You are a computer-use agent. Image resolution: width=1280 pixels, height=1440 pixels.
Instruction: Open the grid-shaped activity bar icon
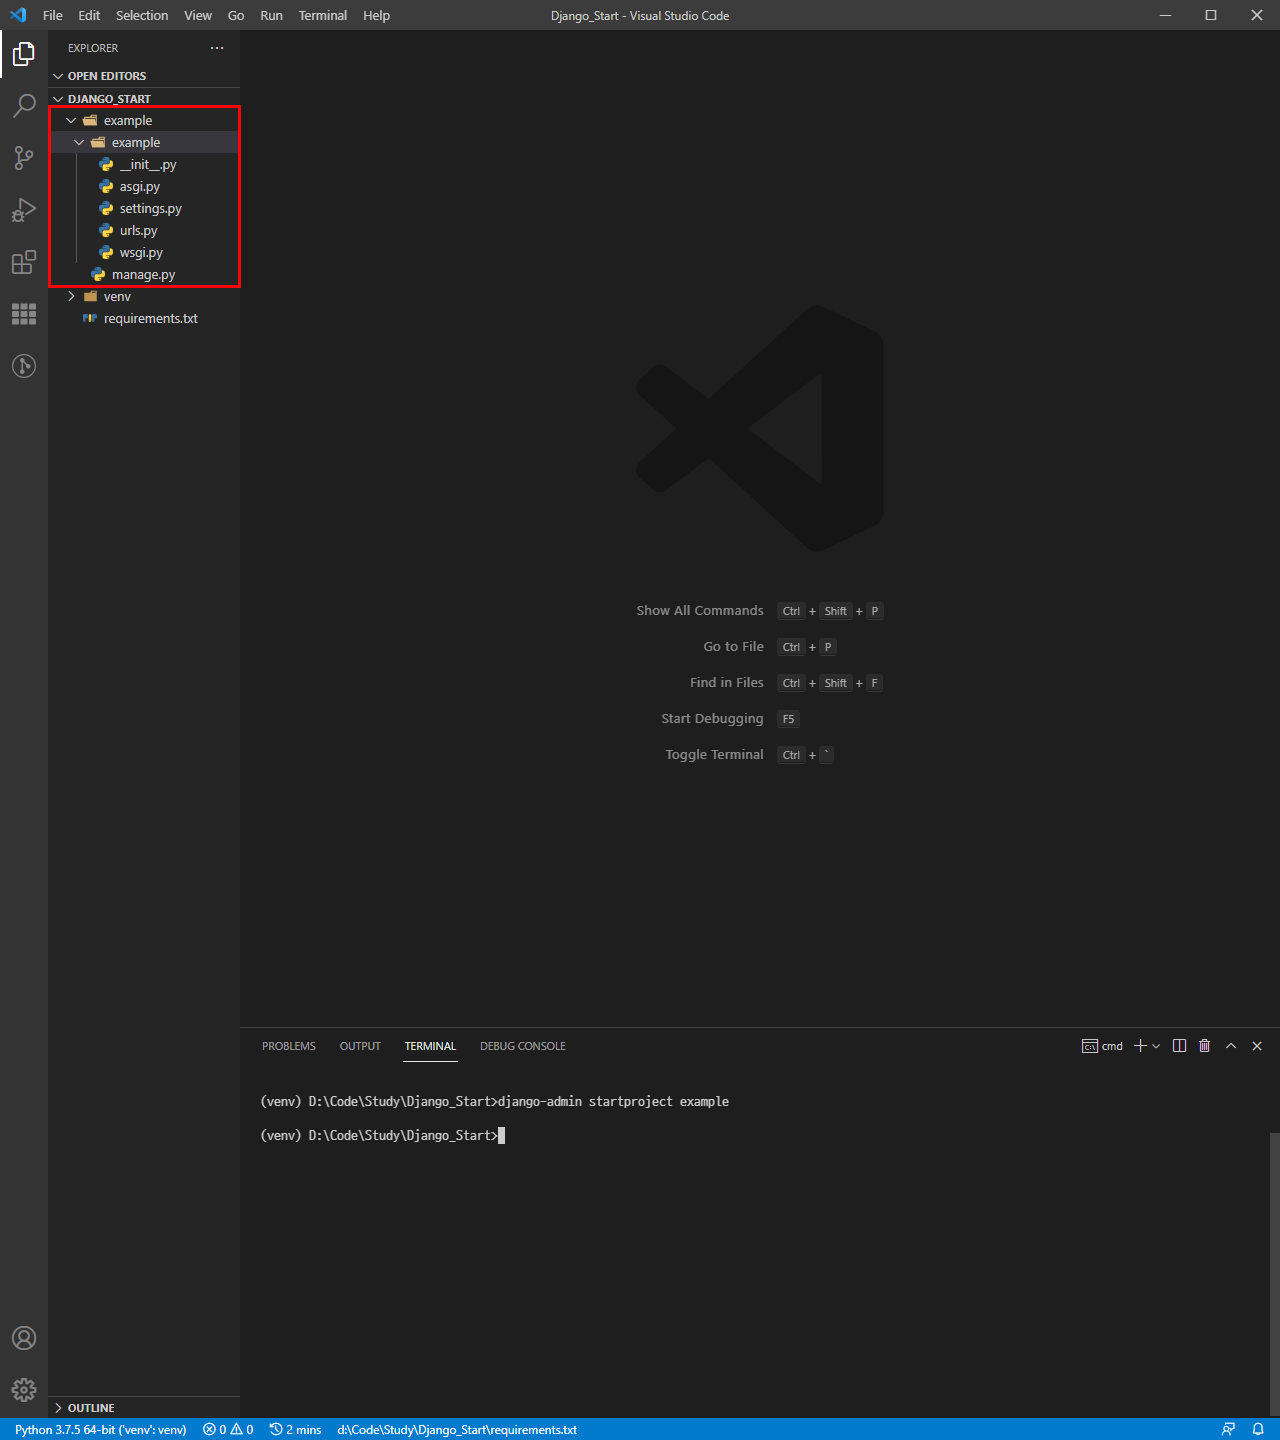[24, 314]
